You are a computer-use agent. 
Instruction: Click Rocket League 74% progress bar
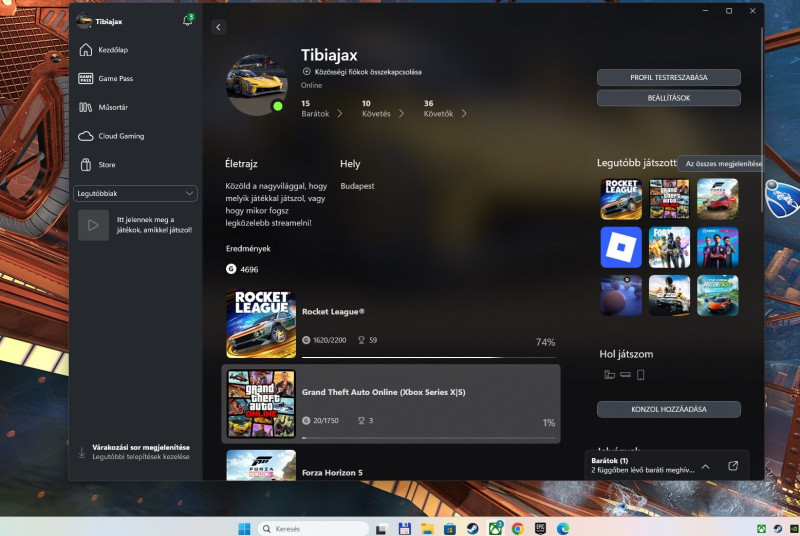(x=429, y=357)
